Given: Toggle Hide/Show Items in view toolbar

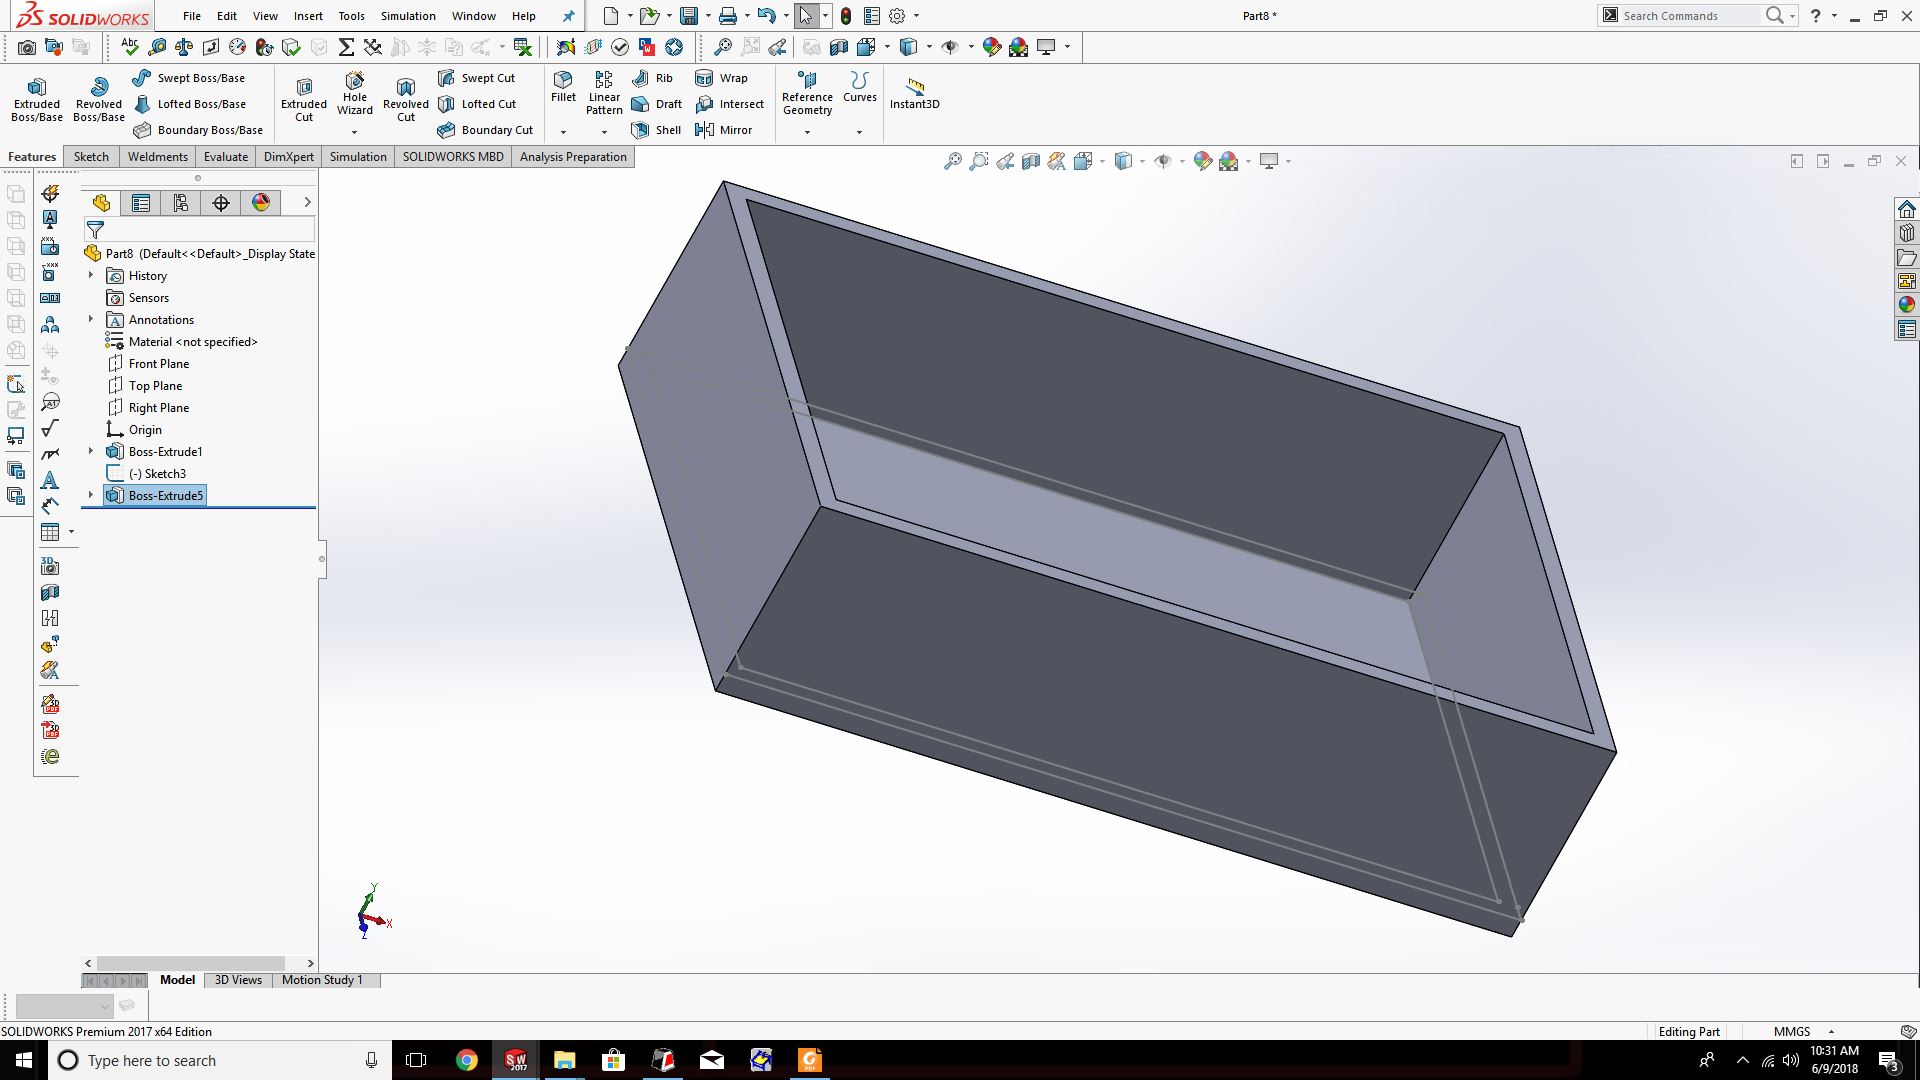Looking at the screenshot, I should click(x=1162, y=161).
